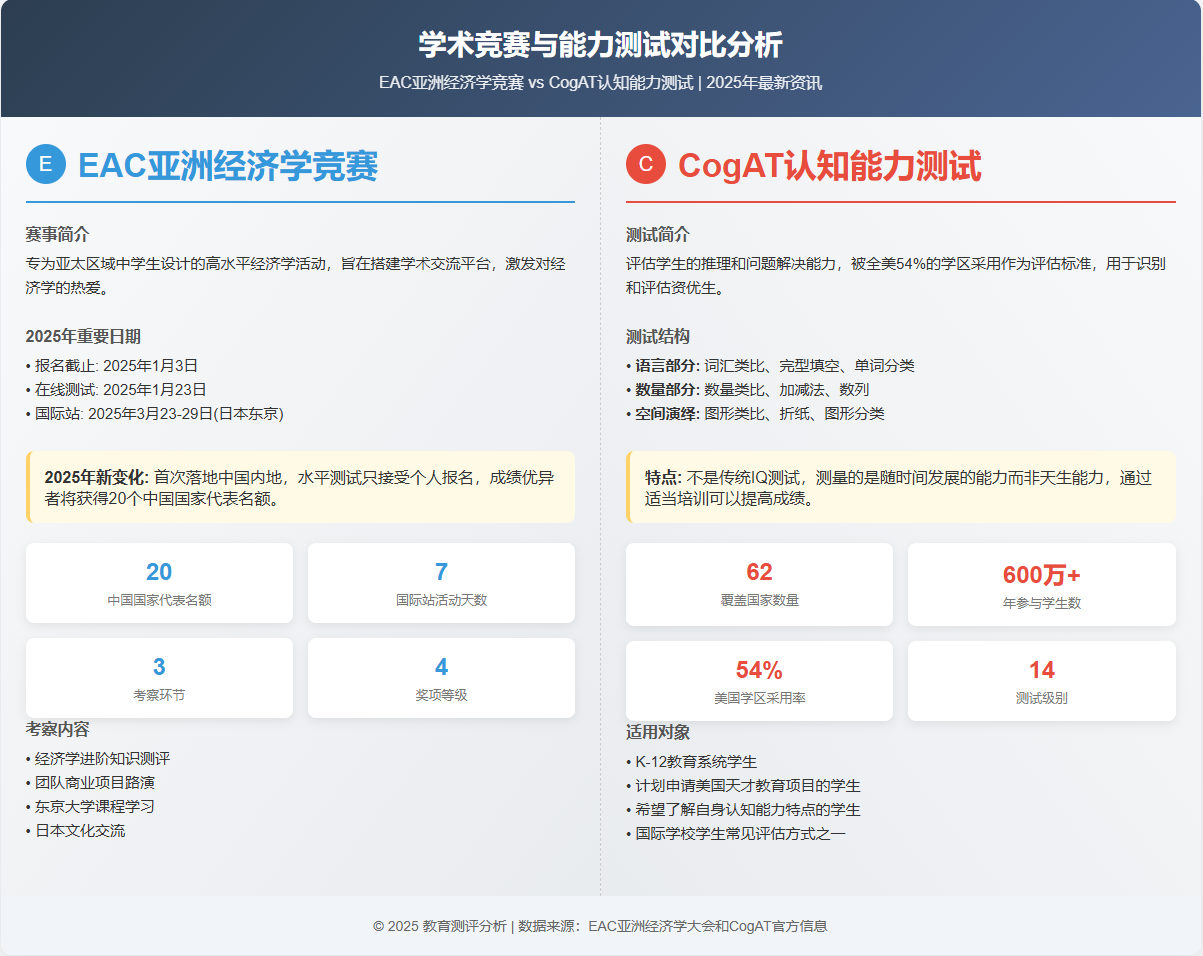1203x956 pixels.
Task: Click the 适用对象 heading
Action: click(x=658, y=733)
